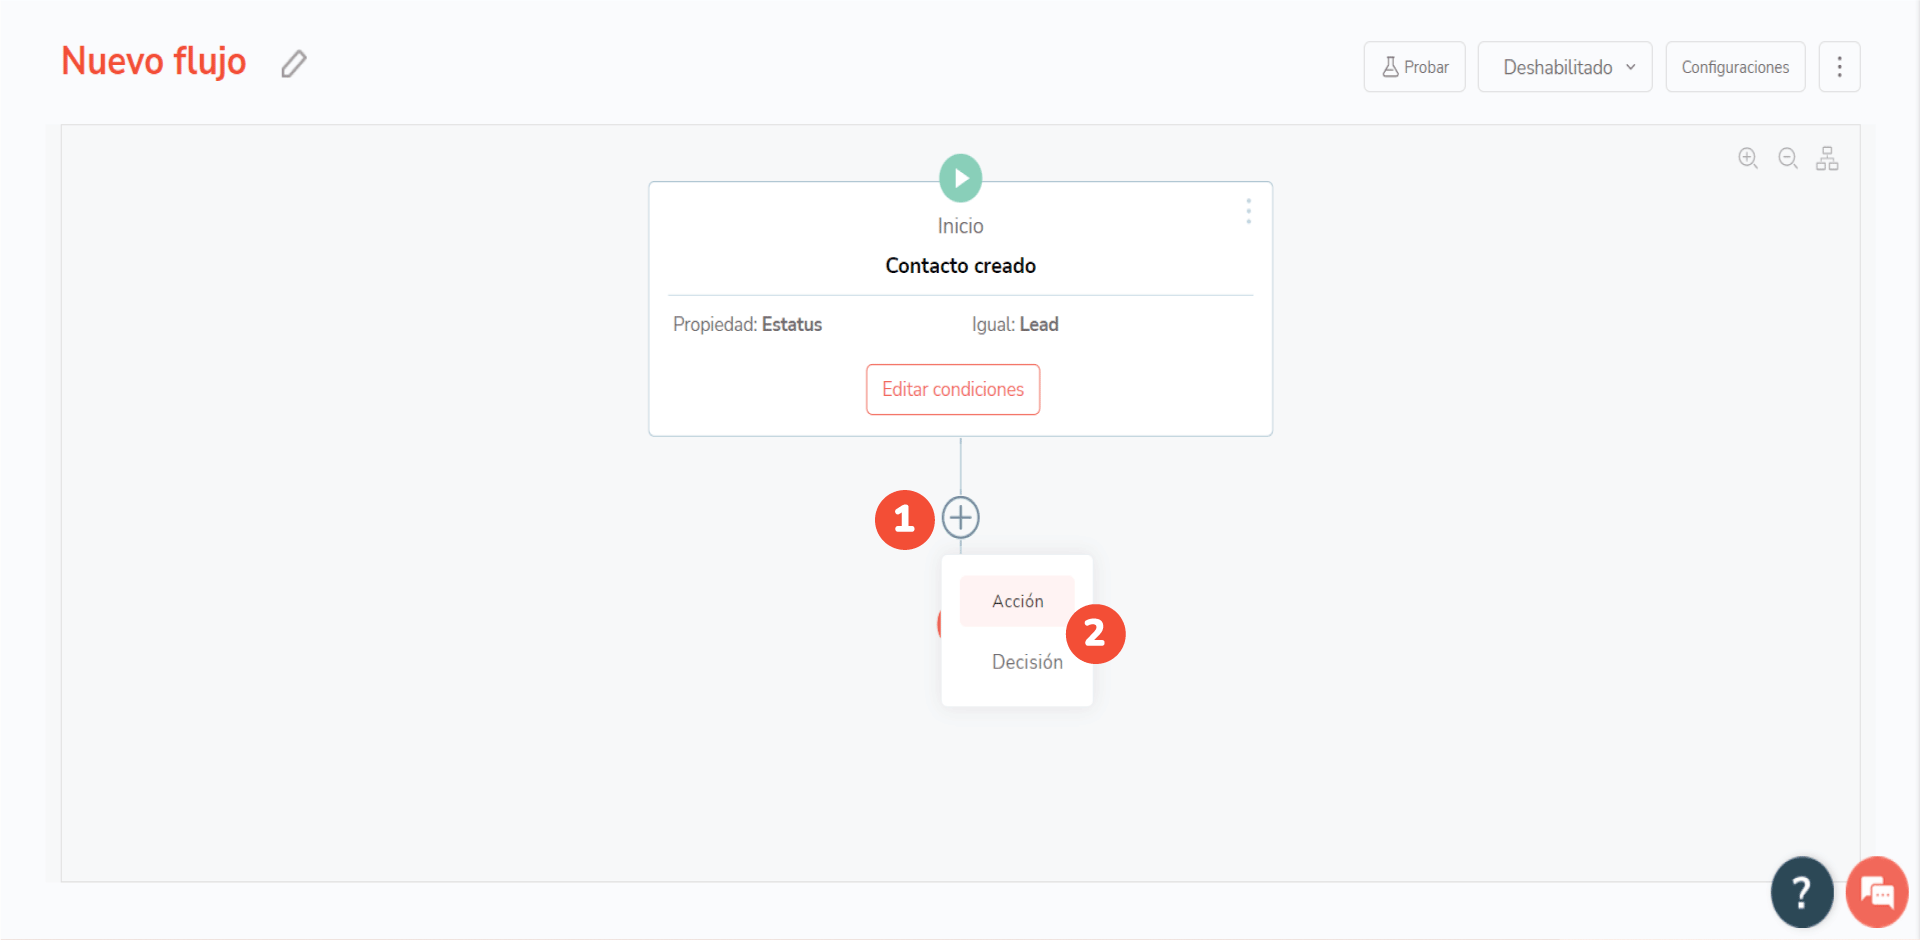Click the Igual: Lead condition value
Screen dimensions: 1920x940
[x=1015, y=324]
